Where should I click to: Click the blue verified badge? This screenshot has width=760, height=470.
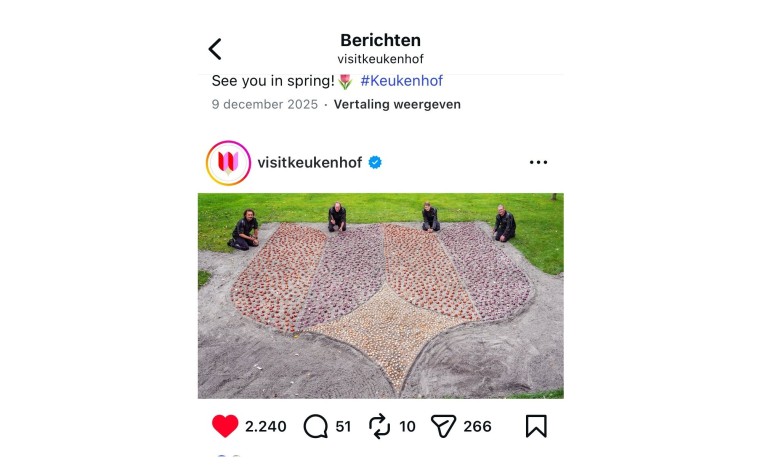tap(375, 162)
